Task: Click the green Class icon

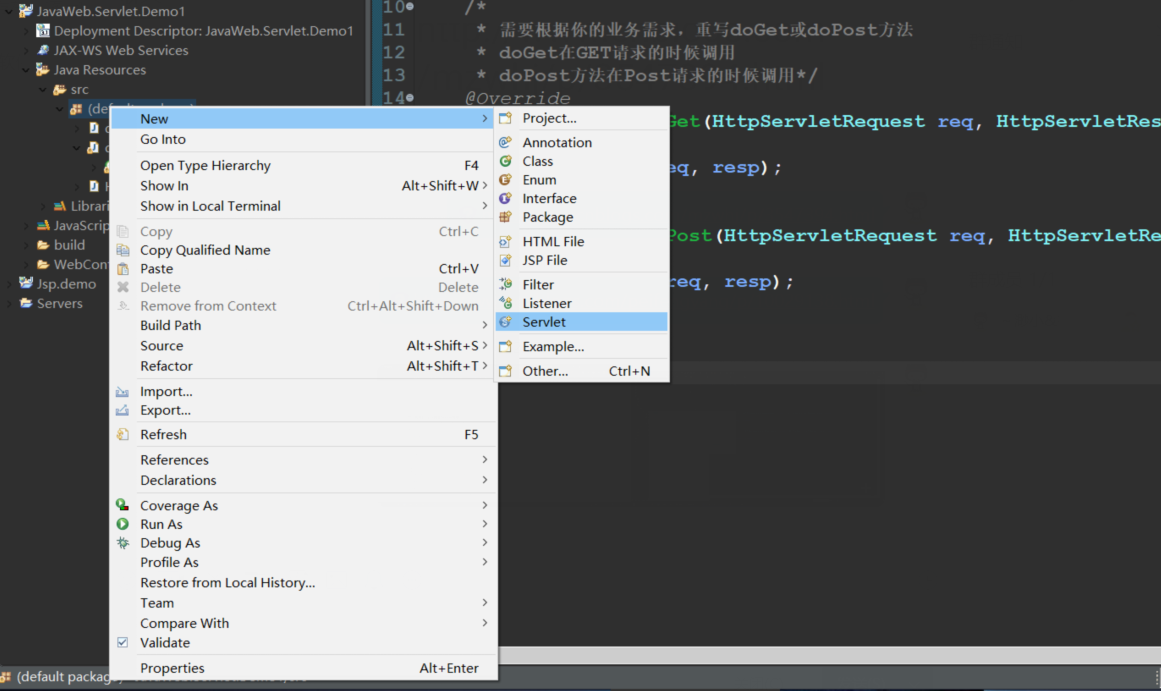Action: 506,161
